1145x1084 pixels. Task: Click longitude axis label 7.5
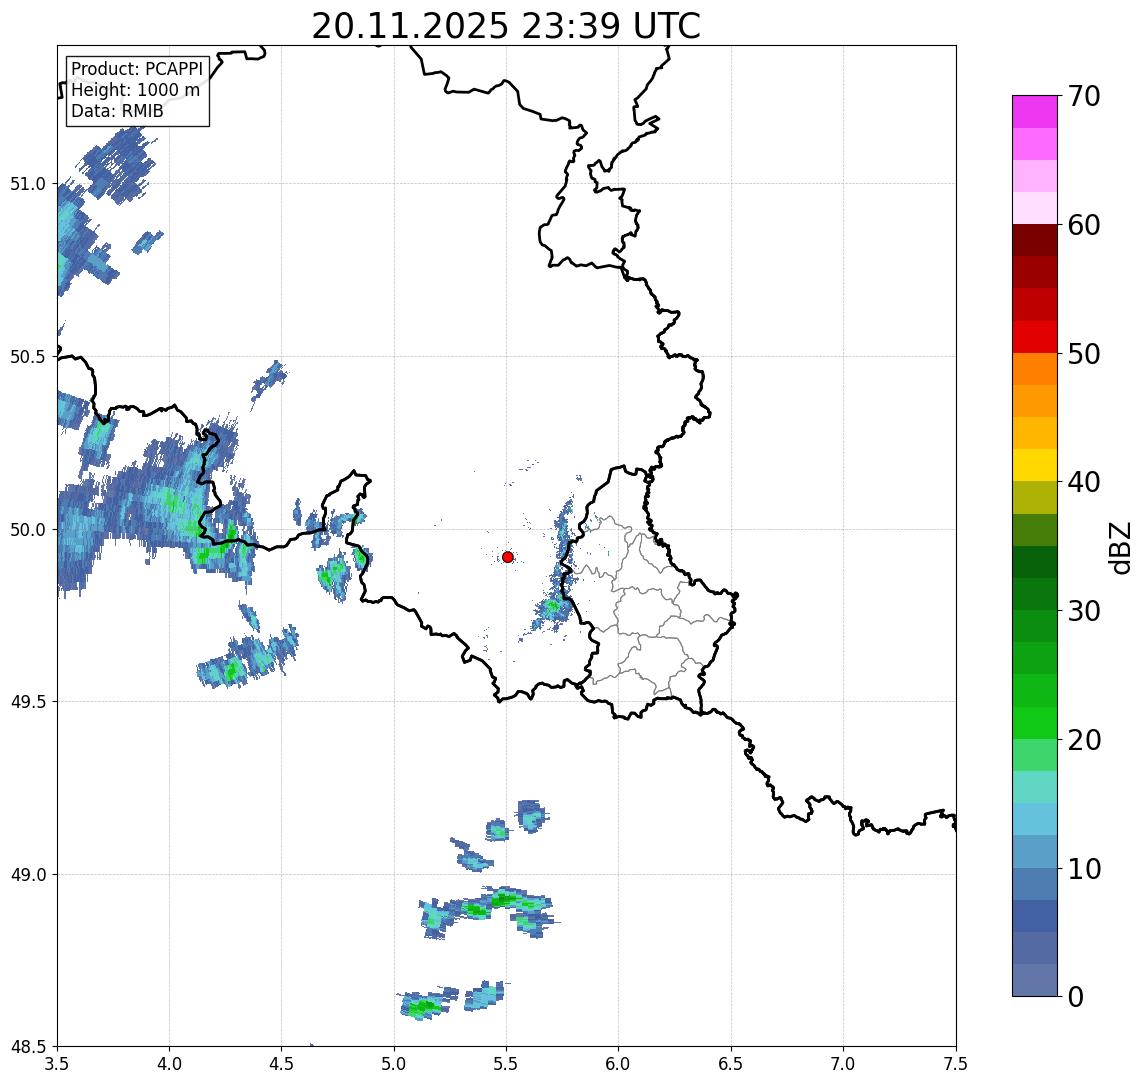956,1064
